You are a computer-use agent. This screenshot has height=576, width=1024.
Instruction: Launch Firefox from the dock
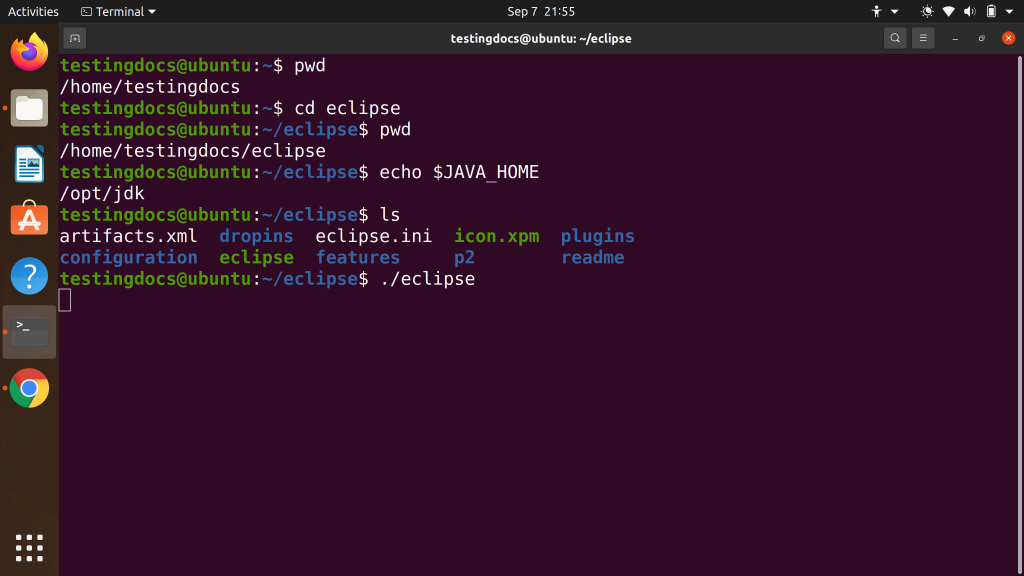click(29, 53)
